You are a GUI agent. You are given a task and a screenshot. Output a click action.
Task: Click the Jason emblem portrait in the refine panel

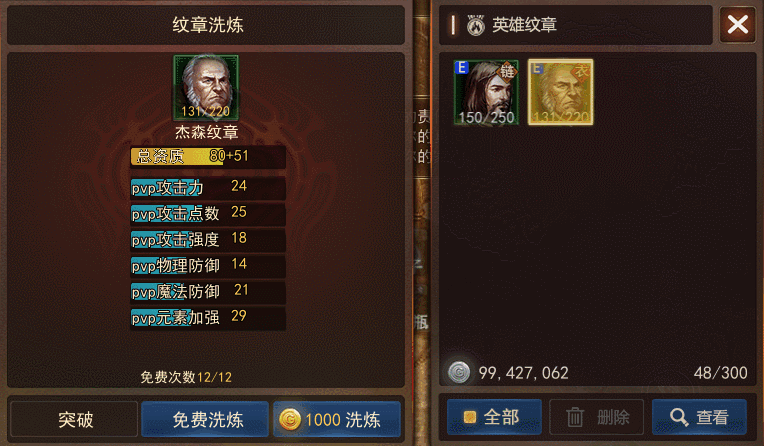(206, 88)
